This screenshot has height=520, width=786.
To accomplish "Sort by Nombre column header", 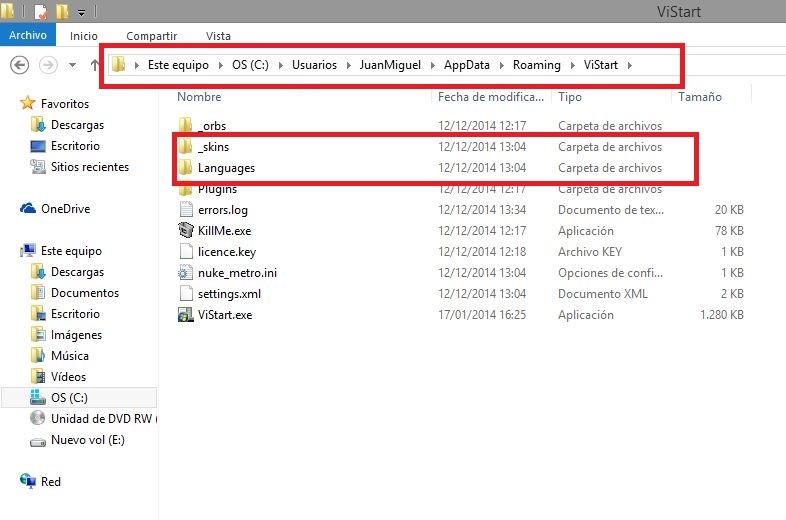I will [x=199, y=97].
